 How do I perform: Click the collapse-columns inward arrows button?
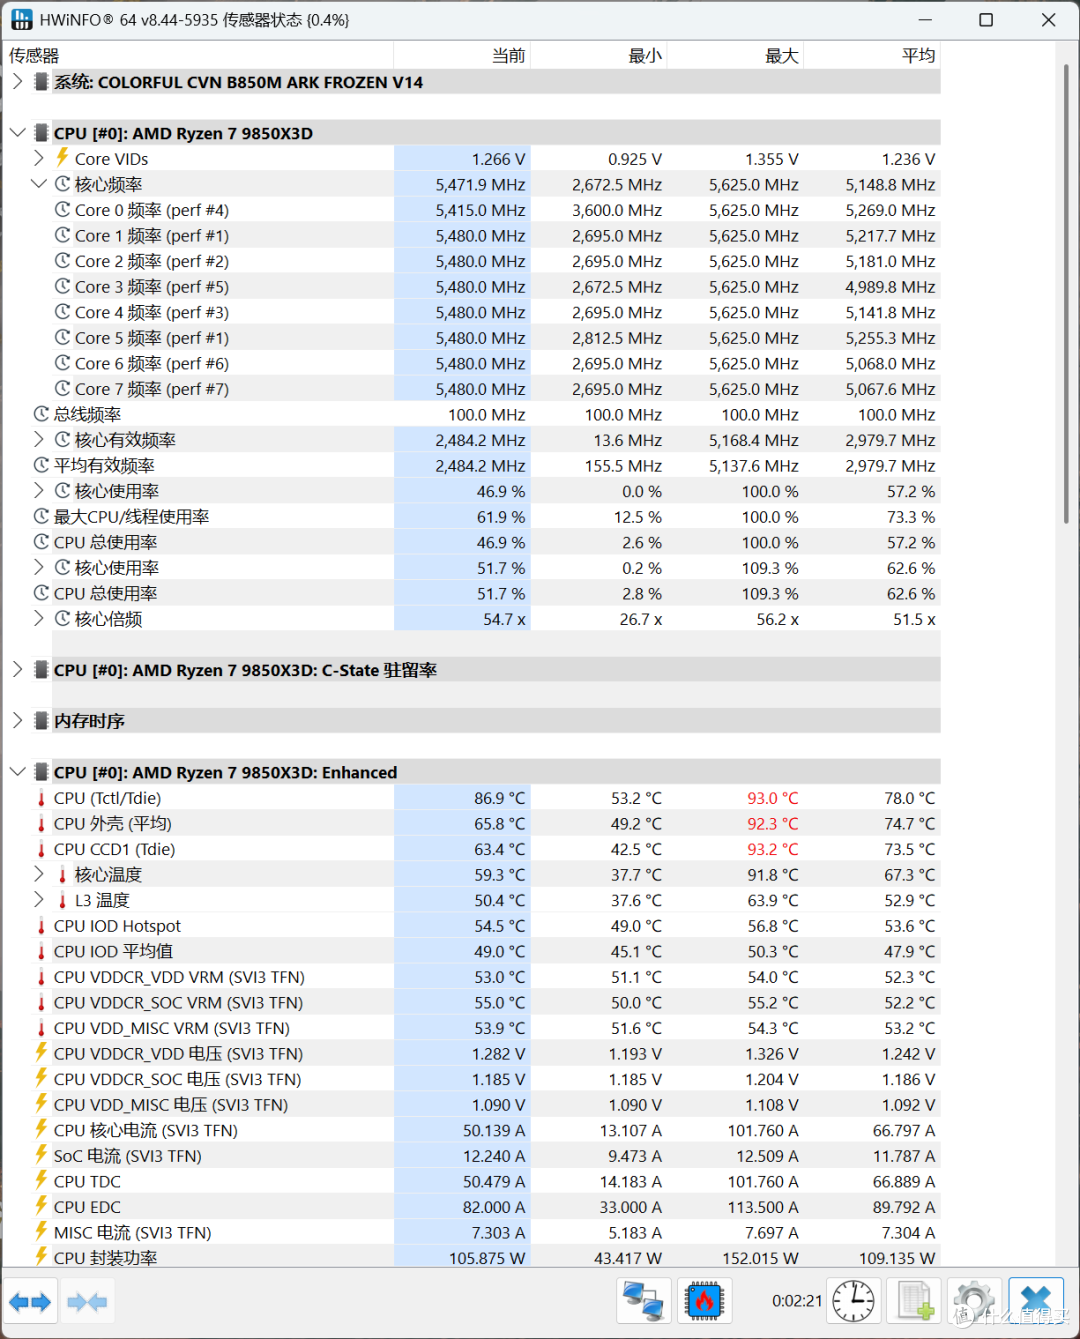87,1302
